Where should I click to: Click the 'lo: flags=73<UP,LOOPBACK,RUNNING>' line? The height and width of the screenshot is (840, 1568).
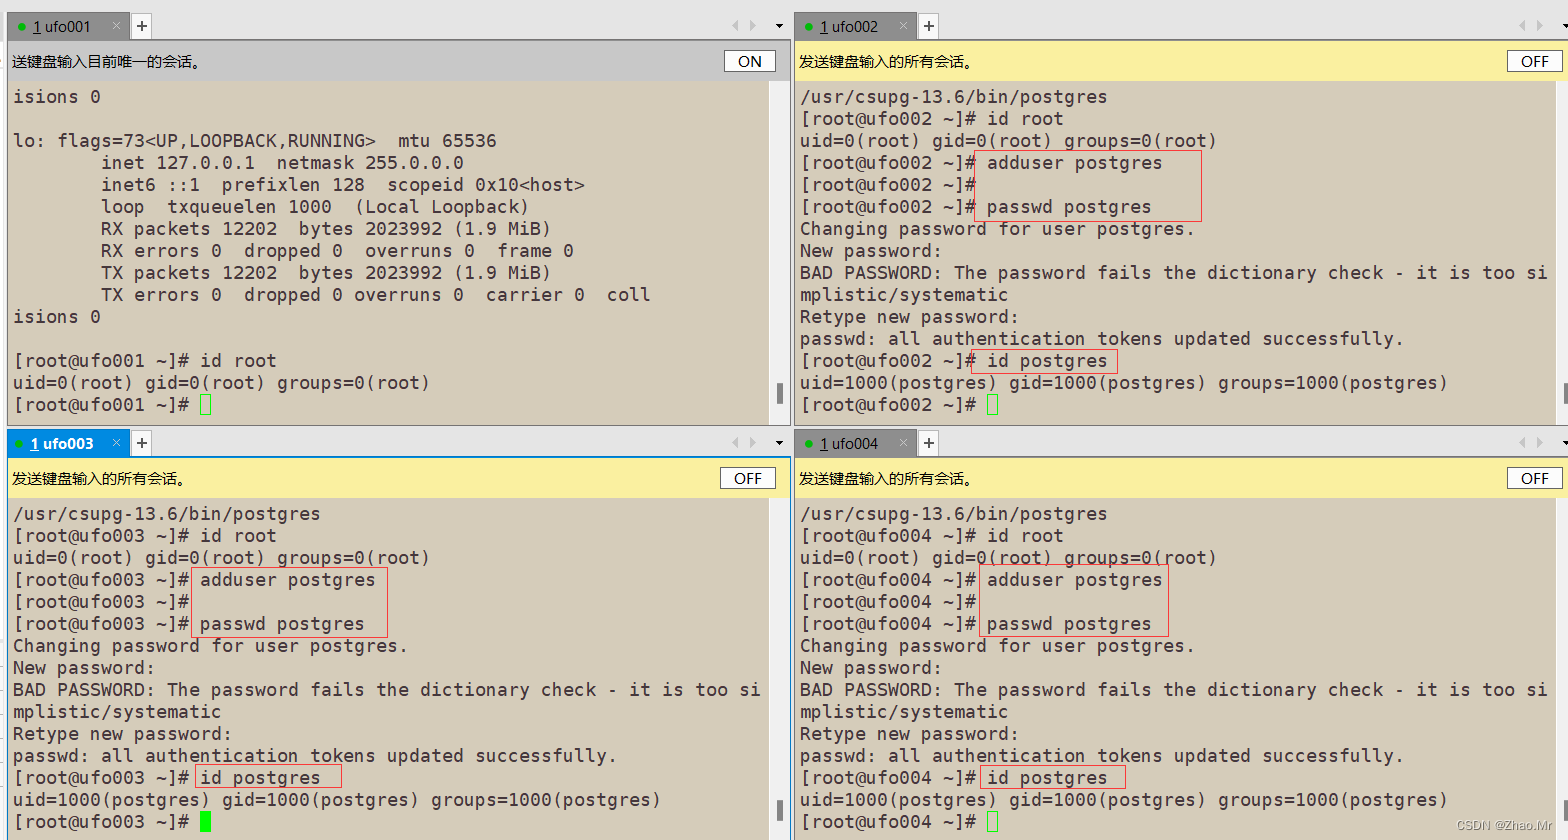click(255, 141)
